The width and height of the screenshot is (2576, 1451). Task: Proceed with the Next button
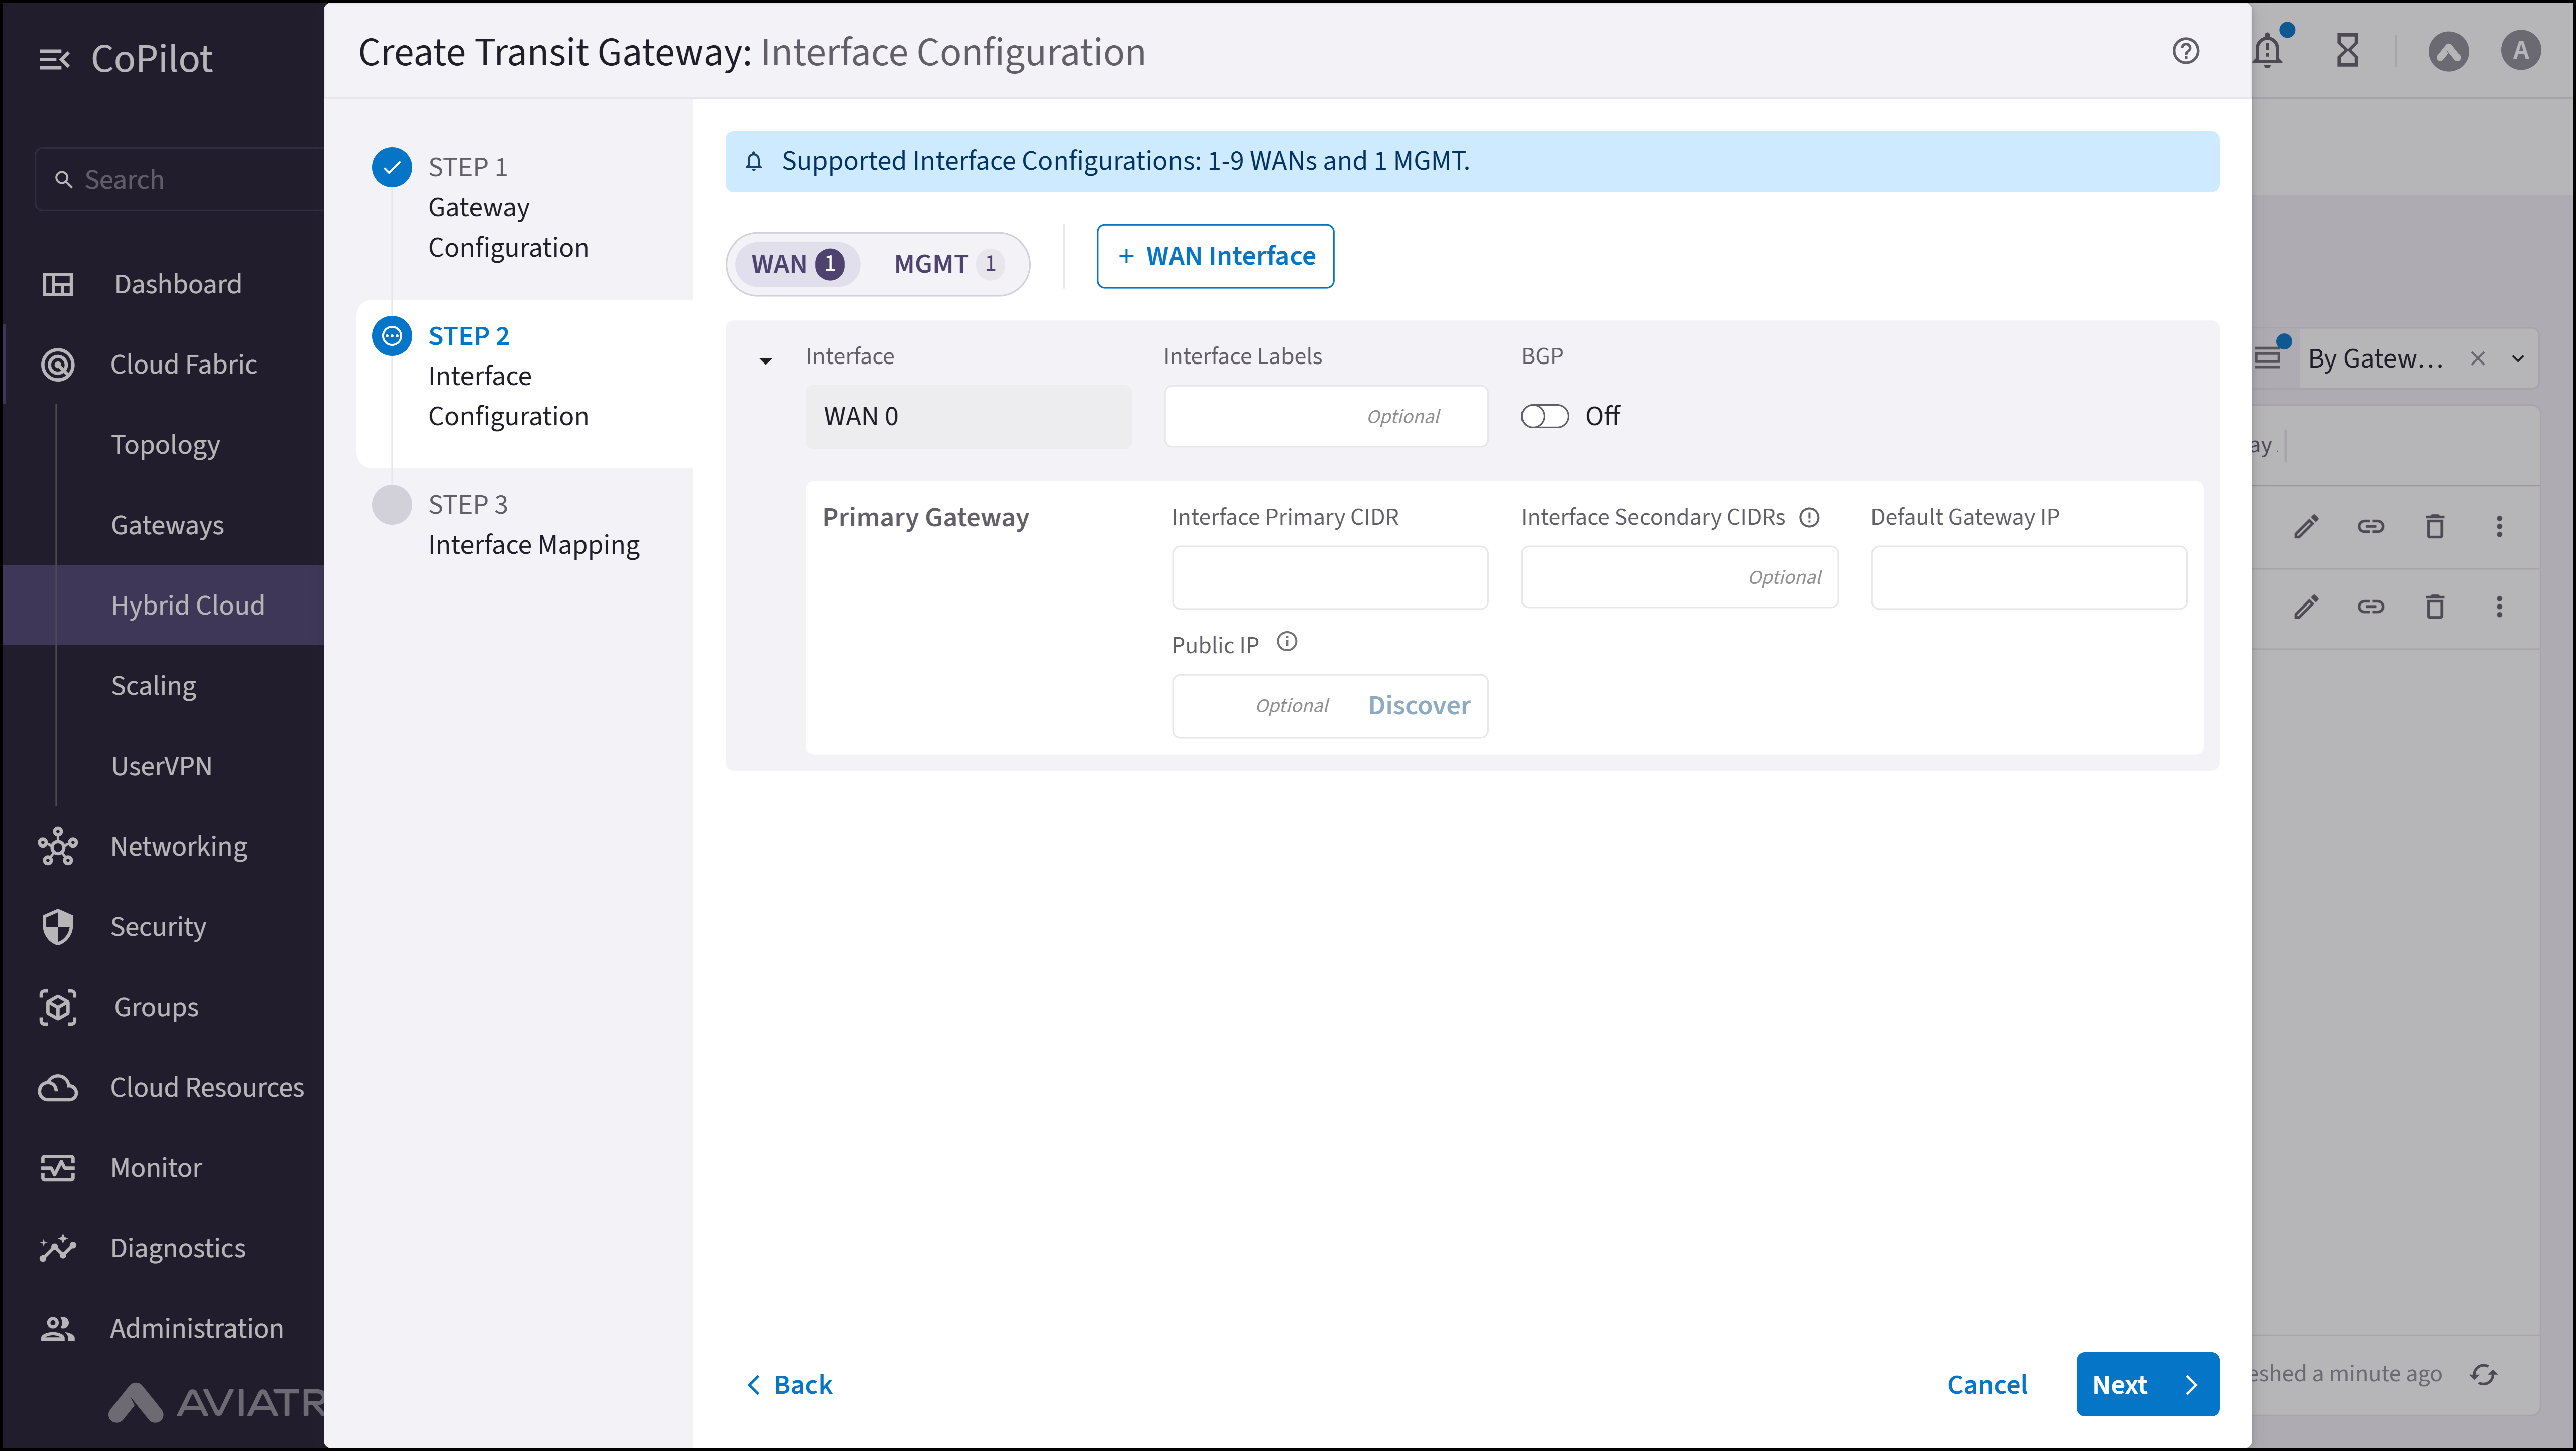pos(2147,1384)
